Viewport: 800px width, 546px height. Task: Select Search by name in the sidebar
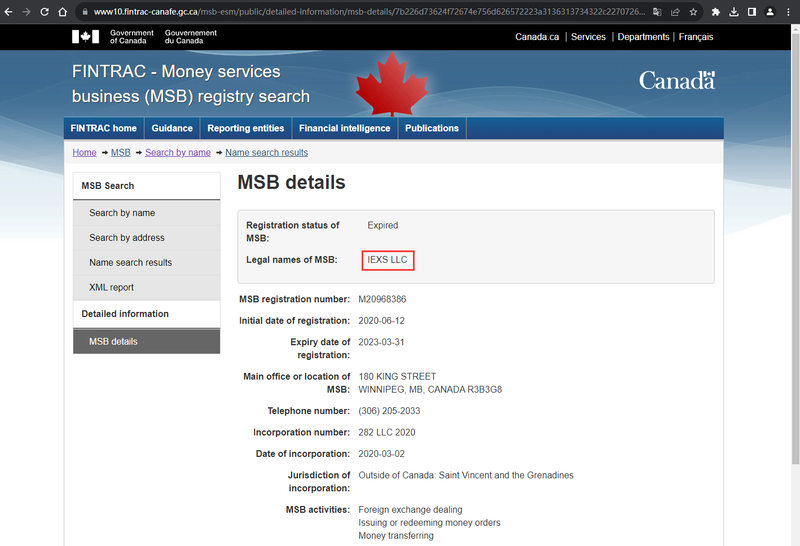click(x=146, y=213)
